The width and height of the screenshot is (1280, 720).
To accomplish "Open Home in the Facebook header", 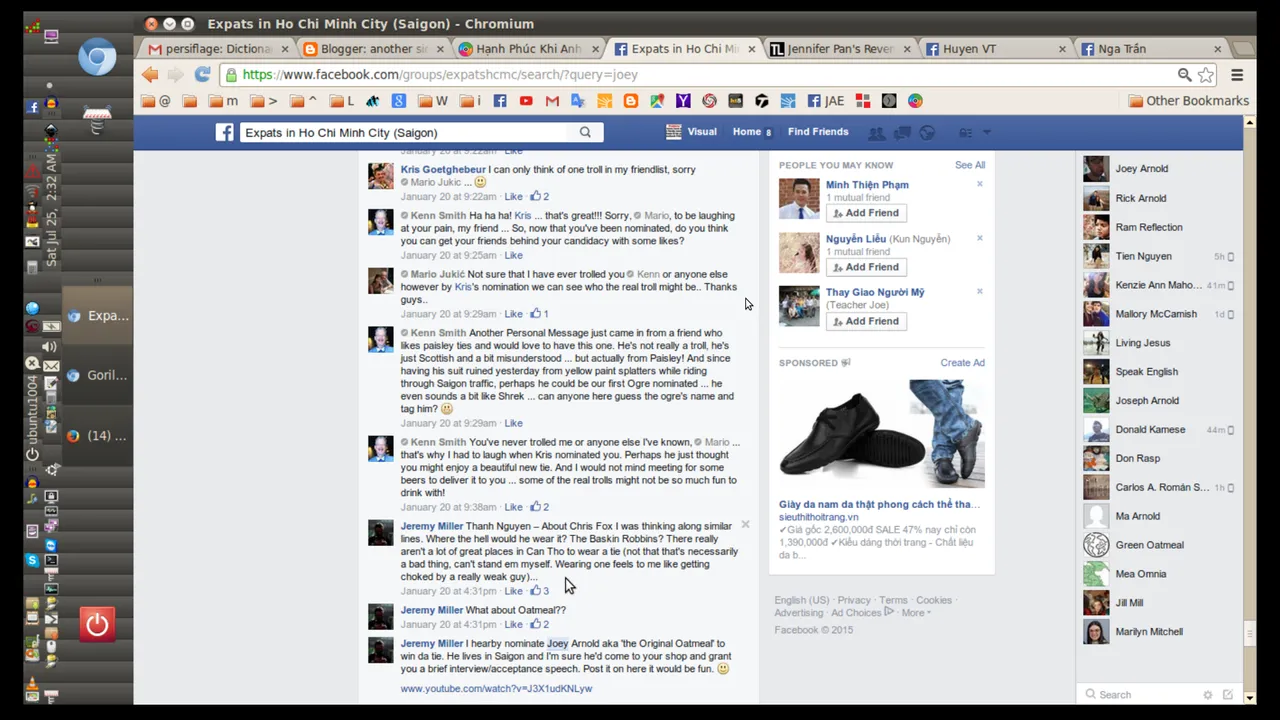I will coord(747,132).
